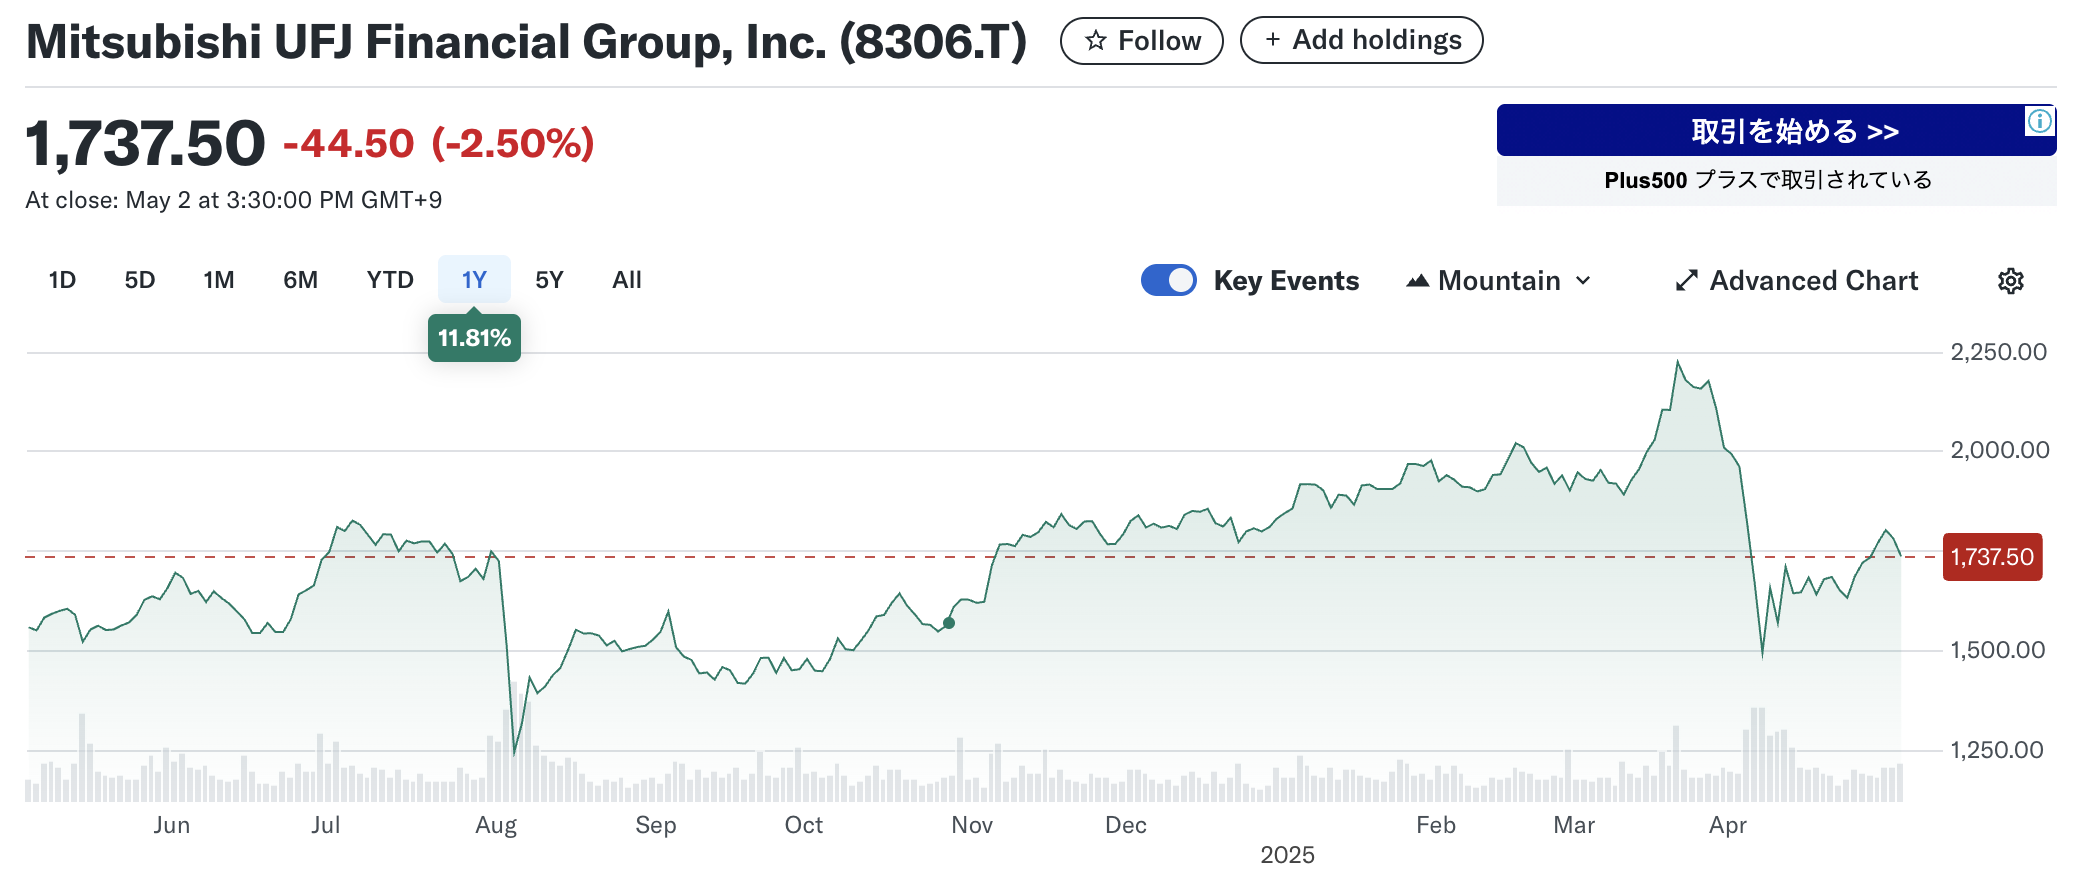
Task: Click the Plus500 ad caption text
Action: [x=1768, y=180]
